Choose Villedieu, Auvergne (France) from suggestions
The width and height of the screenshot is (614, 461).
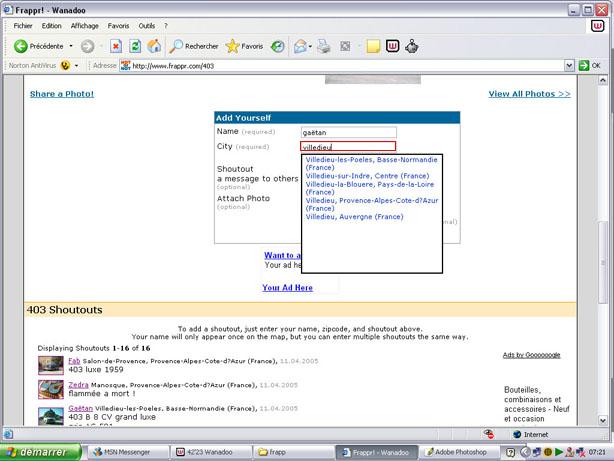[354, 216]
